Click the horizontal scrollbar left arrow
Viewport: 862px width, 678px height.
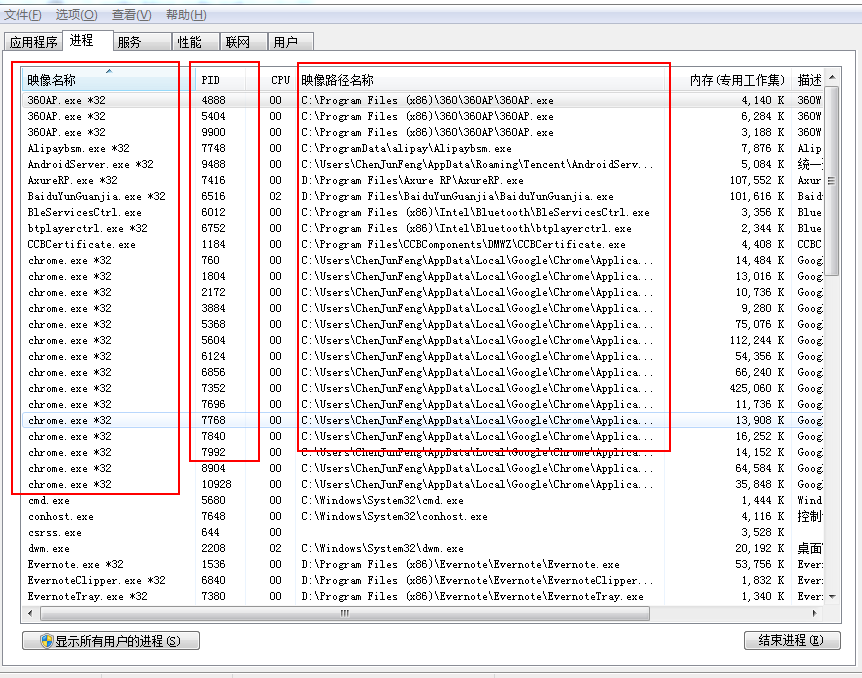click(x=30, y=613)
